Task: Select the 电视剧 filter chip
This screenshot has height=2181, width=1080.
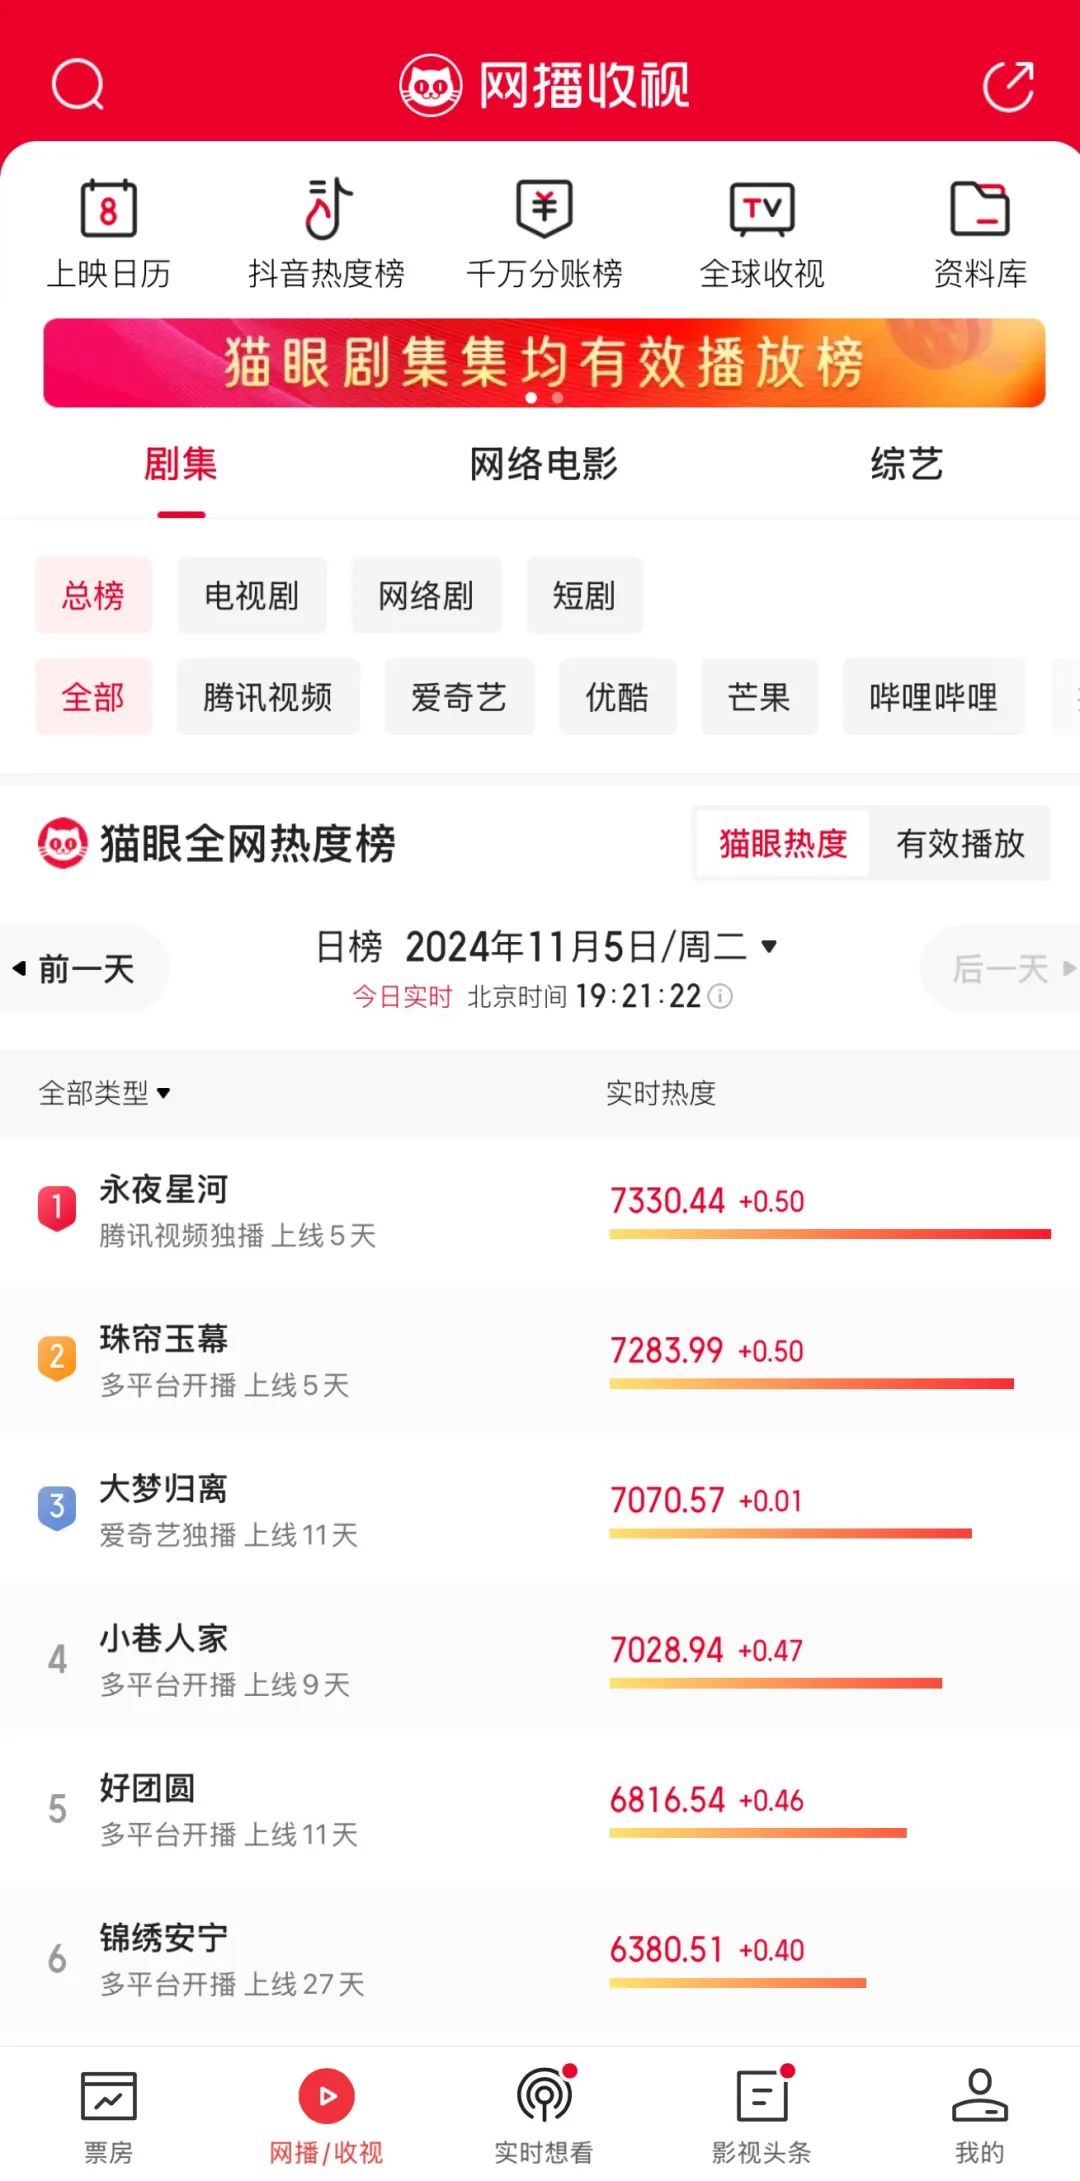Action: point(252,596)
